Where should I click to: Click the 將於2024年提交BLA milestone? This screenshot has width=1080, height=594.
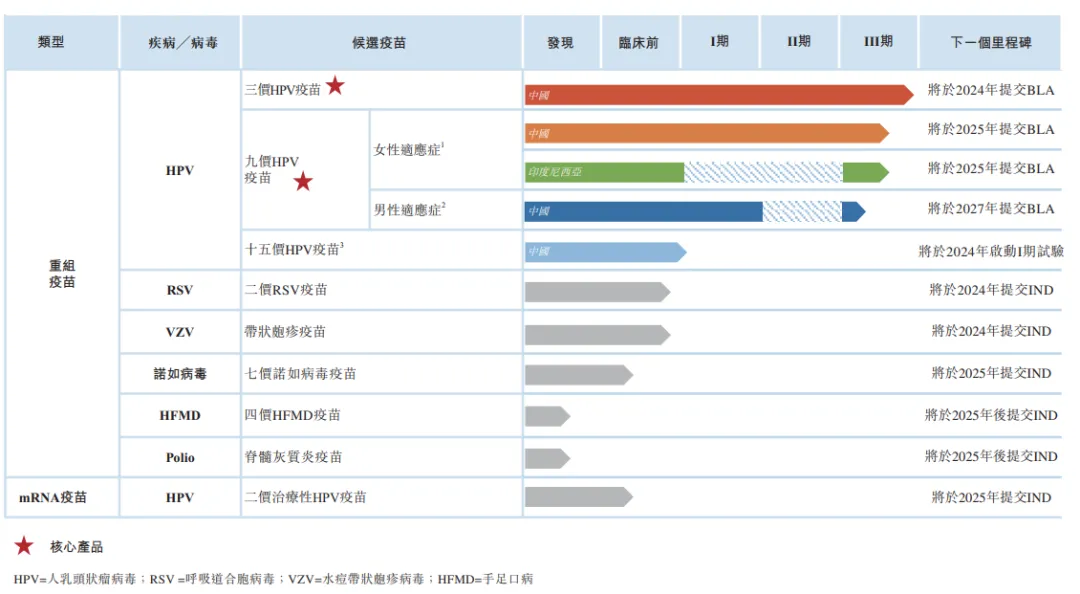(991, 90)
